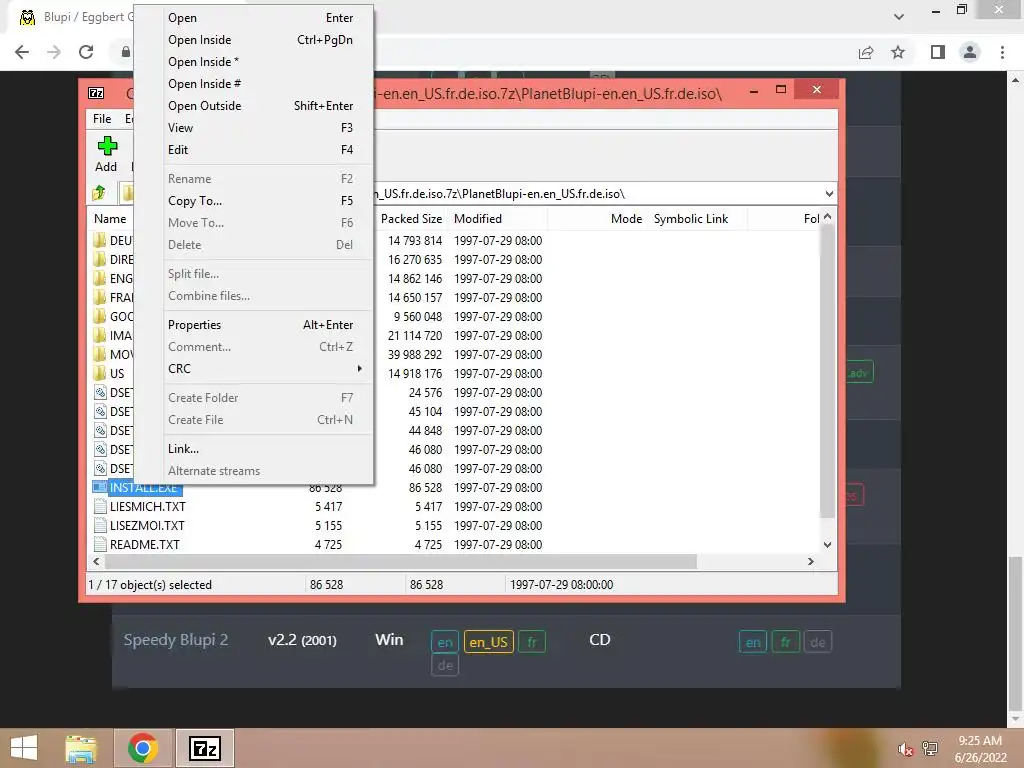1024x768 pixels.
Task: Open the Chrome tab search chevron
Action: (899, 17)
